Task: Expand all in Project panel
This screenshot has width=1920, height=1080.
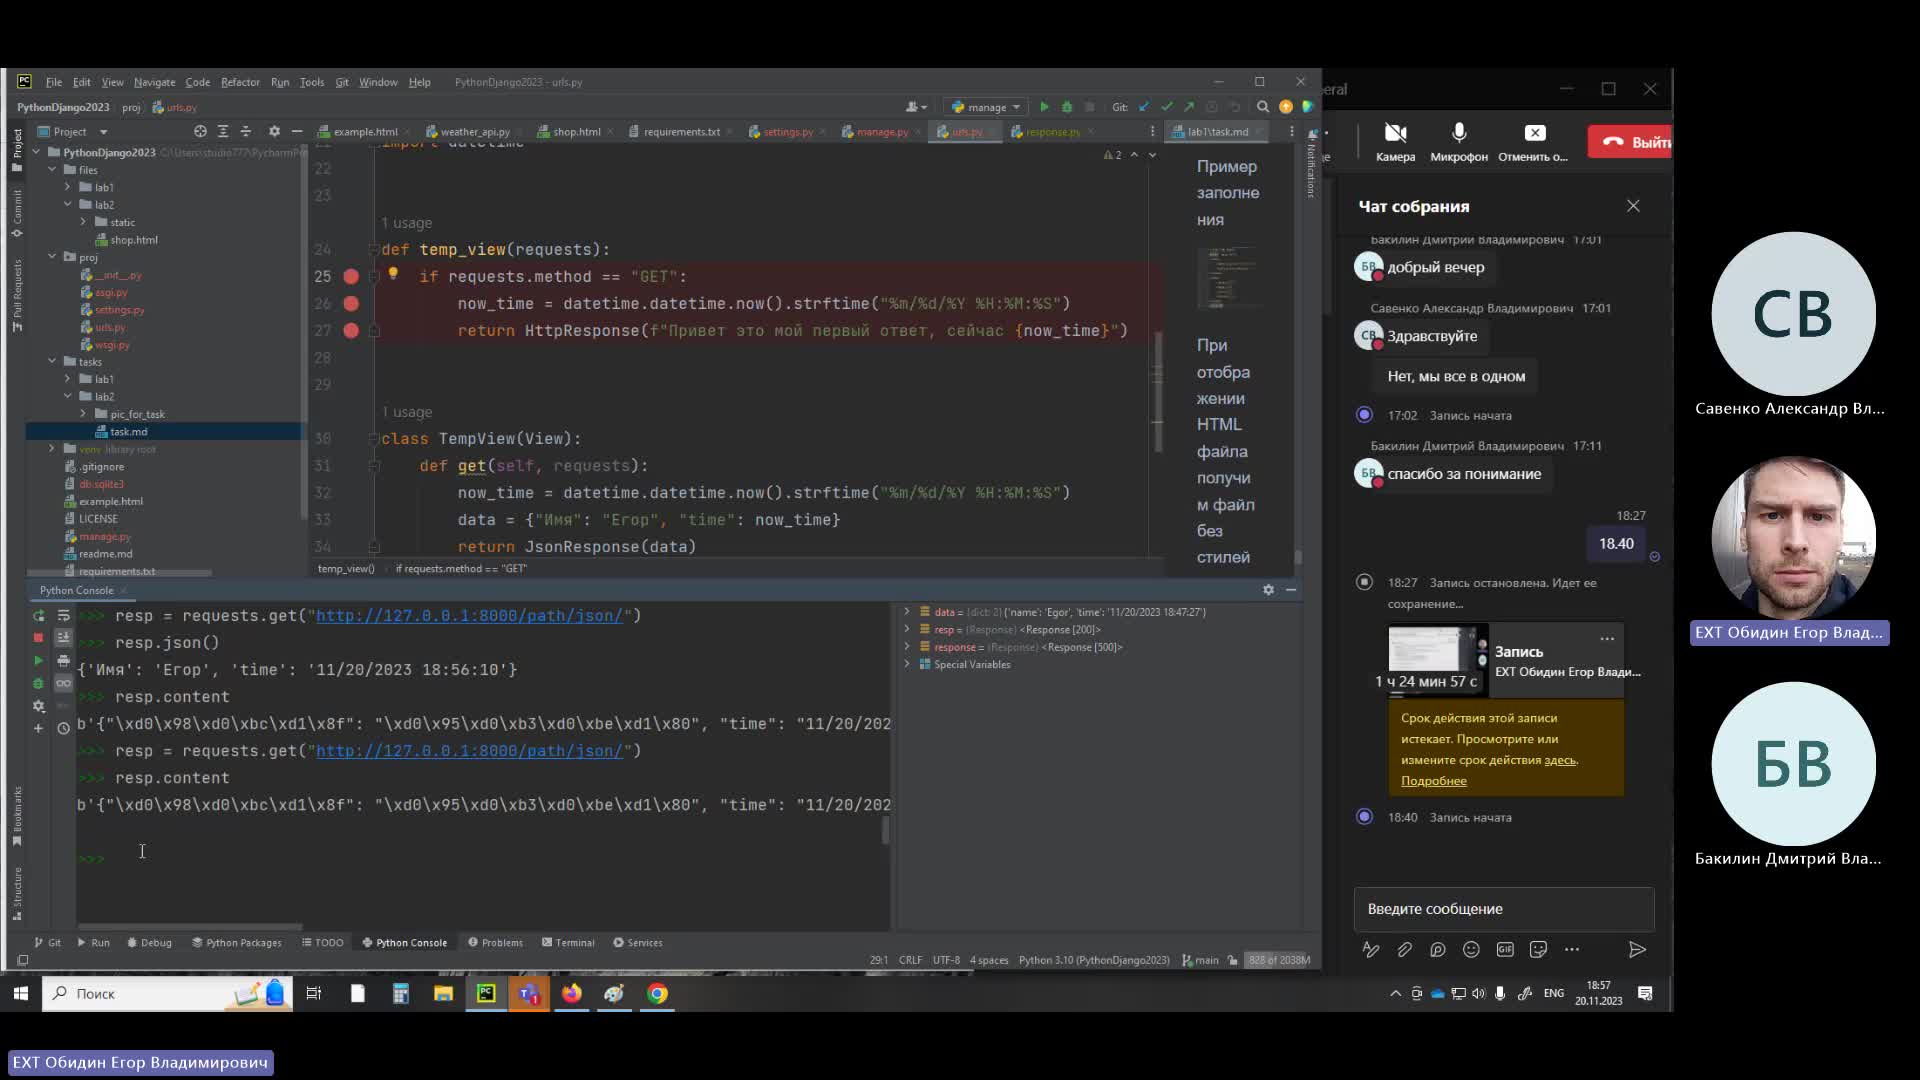Action: 223,131
